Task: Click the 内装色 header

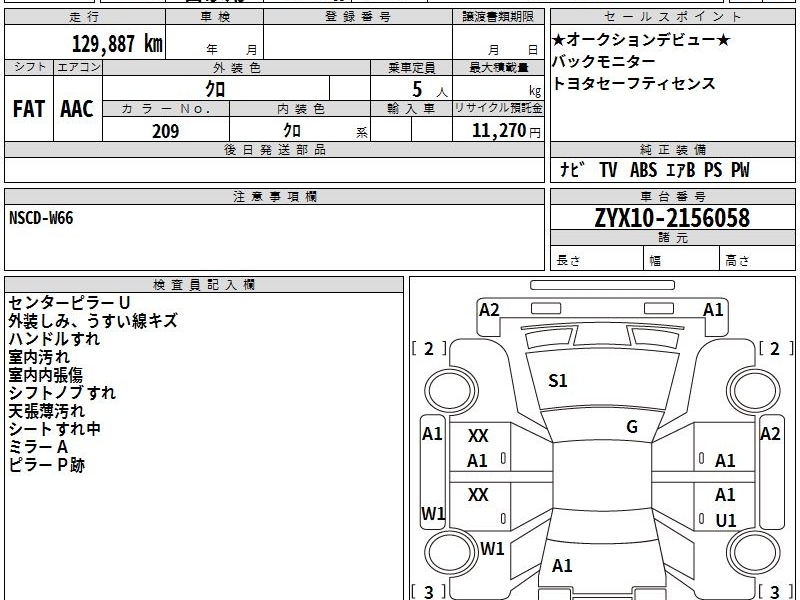Action: pyautogui.click(x=300, y=109)
